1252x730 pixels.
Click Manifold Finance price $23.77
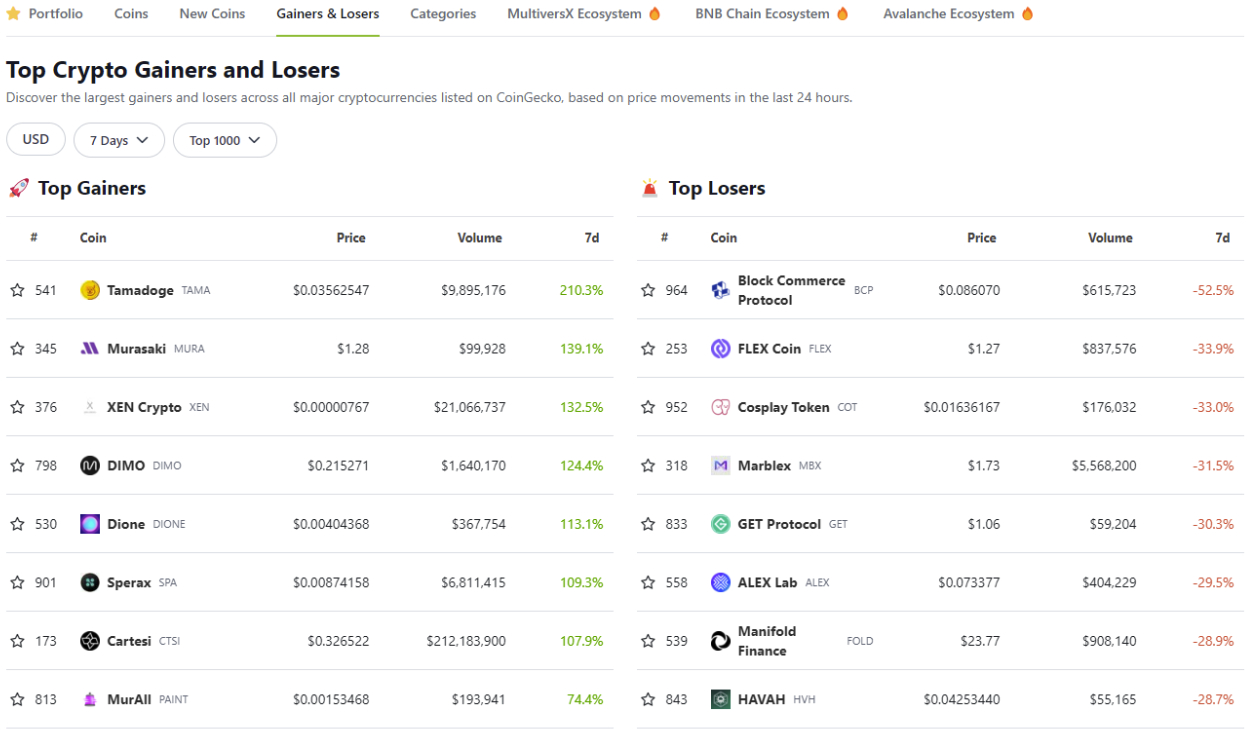coord(980,641)
